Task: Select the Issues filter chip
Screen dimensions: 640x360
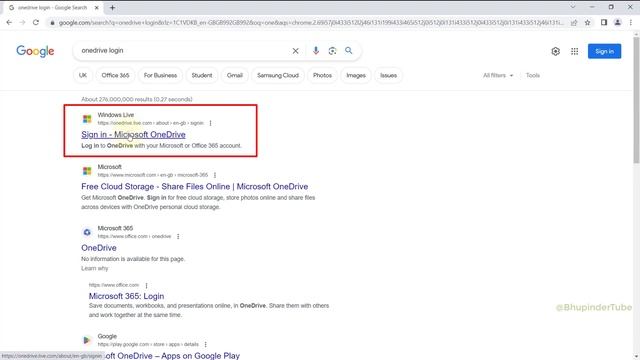Action: (388, 76)
